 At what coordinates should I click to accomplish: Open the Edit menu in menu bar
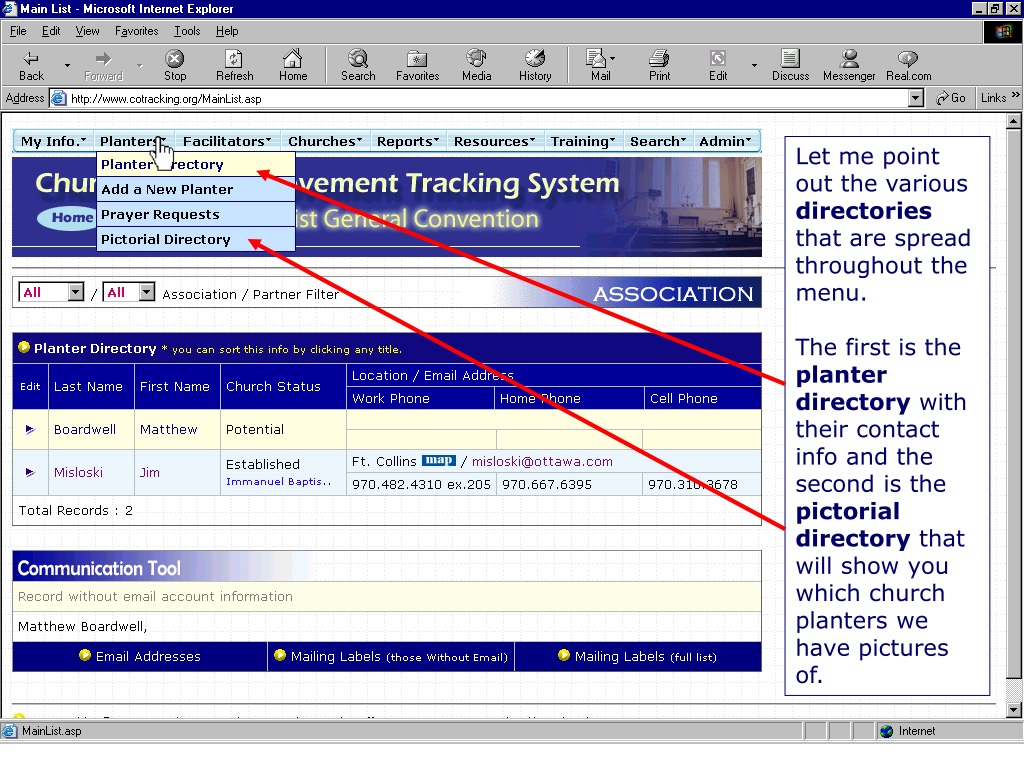[51, 31]
